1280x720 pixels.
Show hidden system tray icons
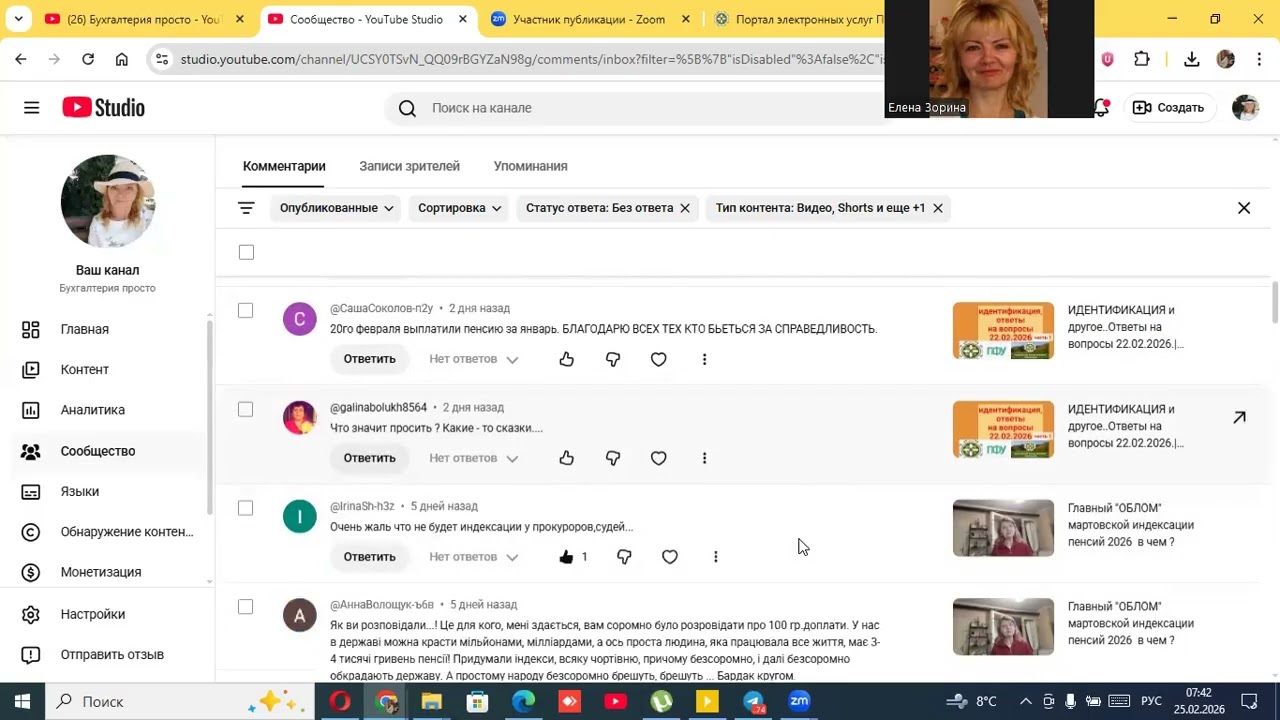point(1025,701)
